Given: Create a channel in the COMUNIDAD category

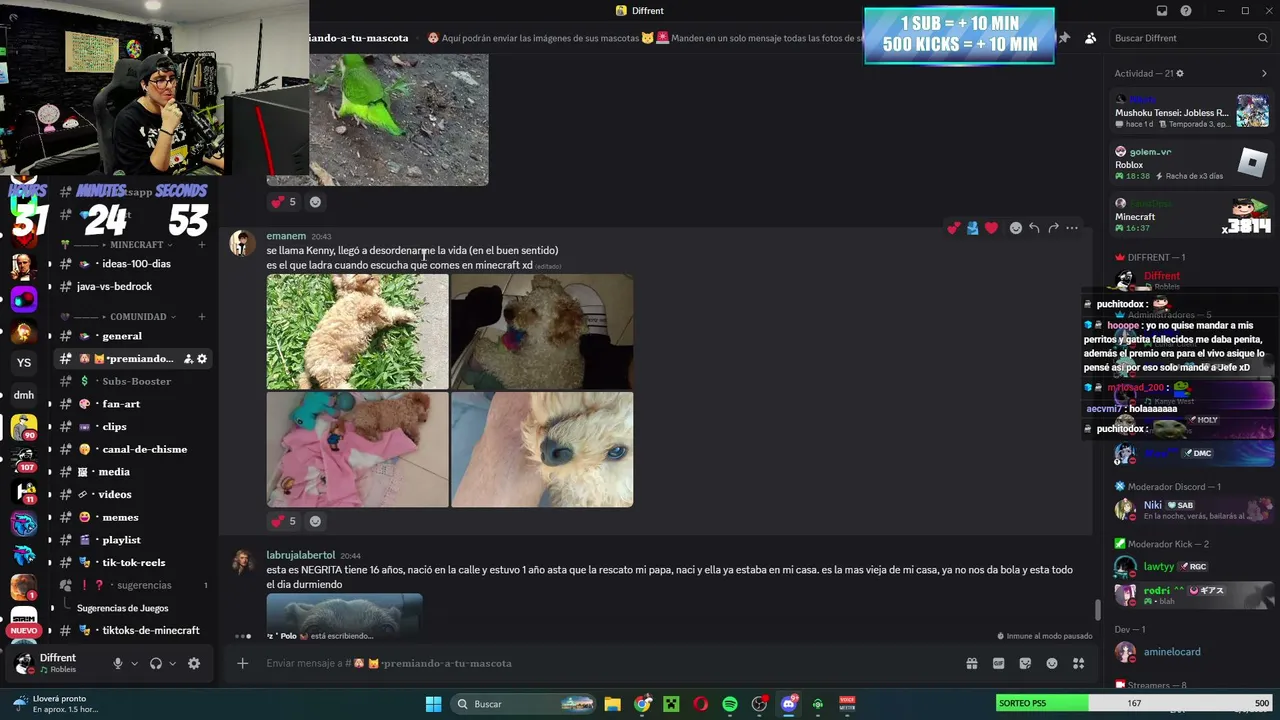Looking at the screenshot, I should pyautogui.click(x=201, y=317).
